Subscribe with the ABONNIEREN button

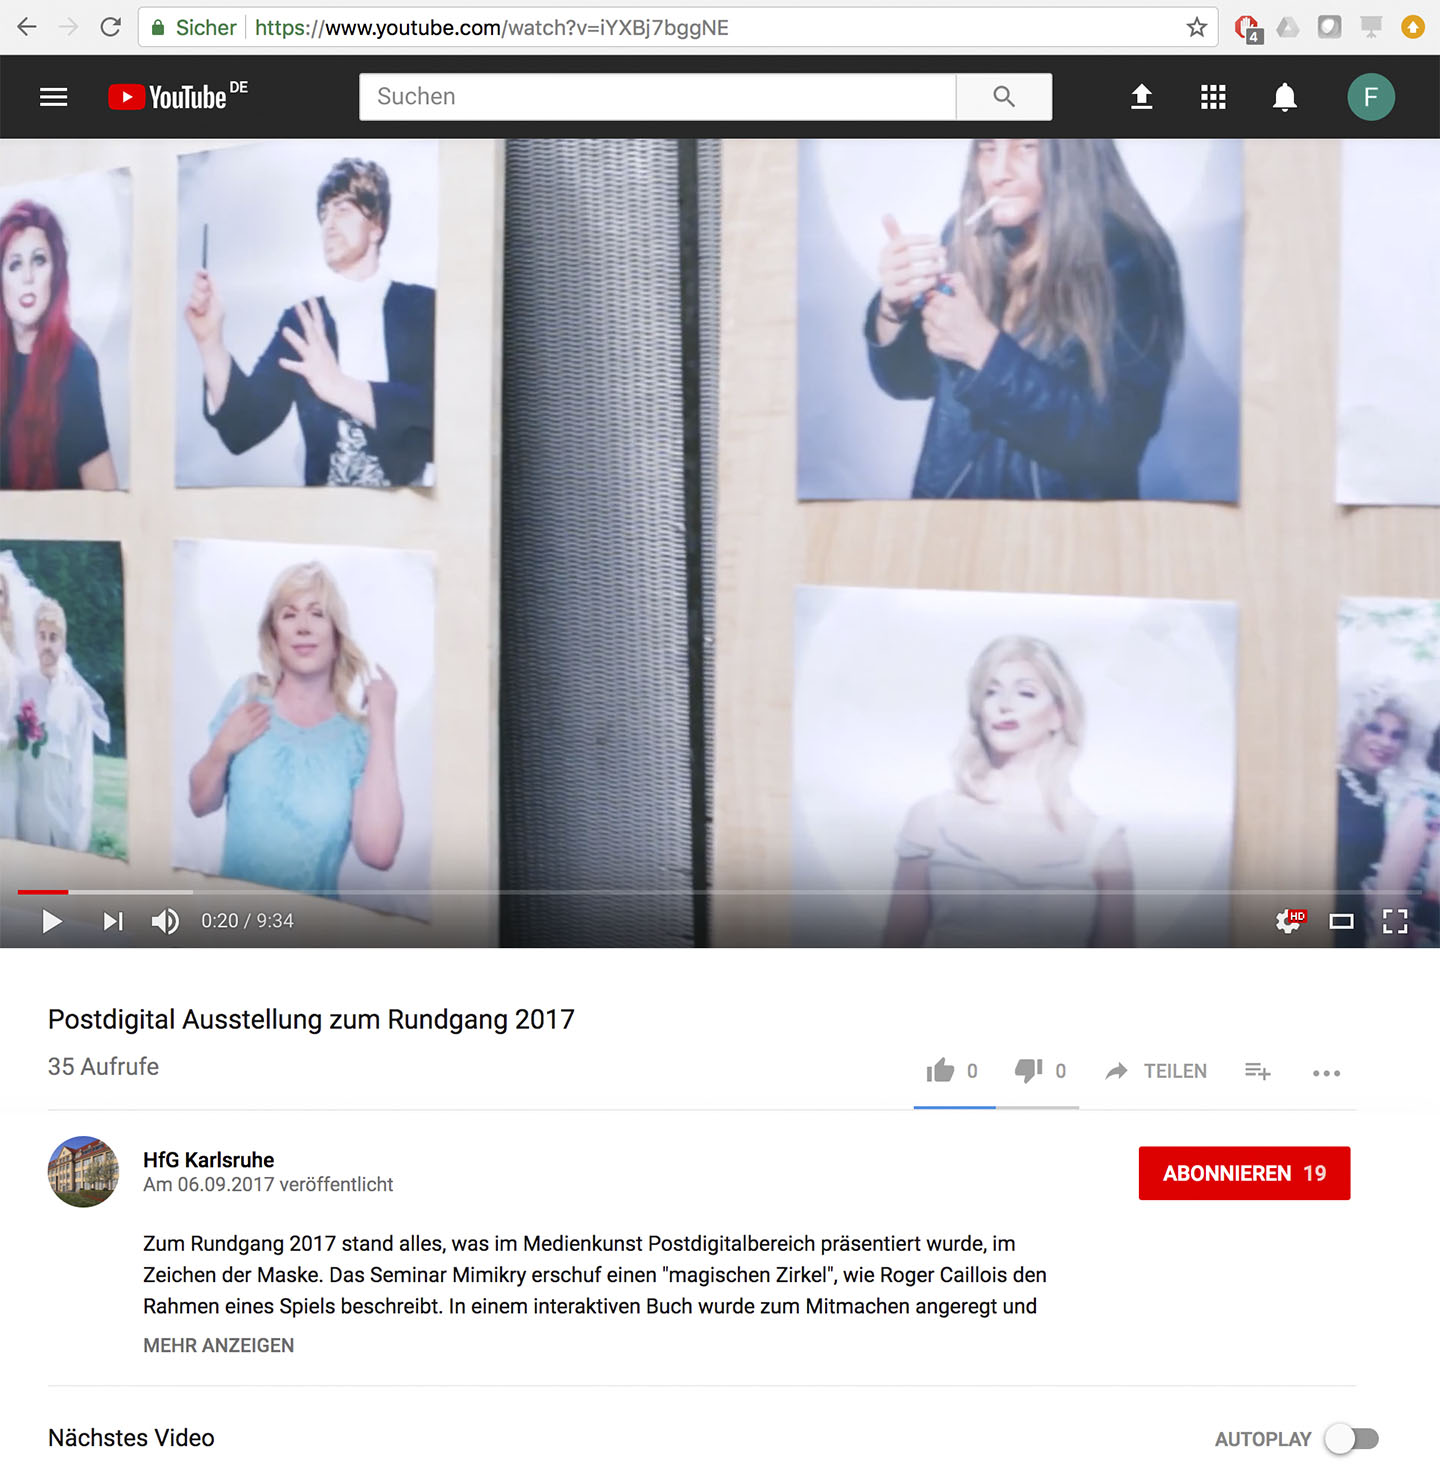(1244, 1173)
